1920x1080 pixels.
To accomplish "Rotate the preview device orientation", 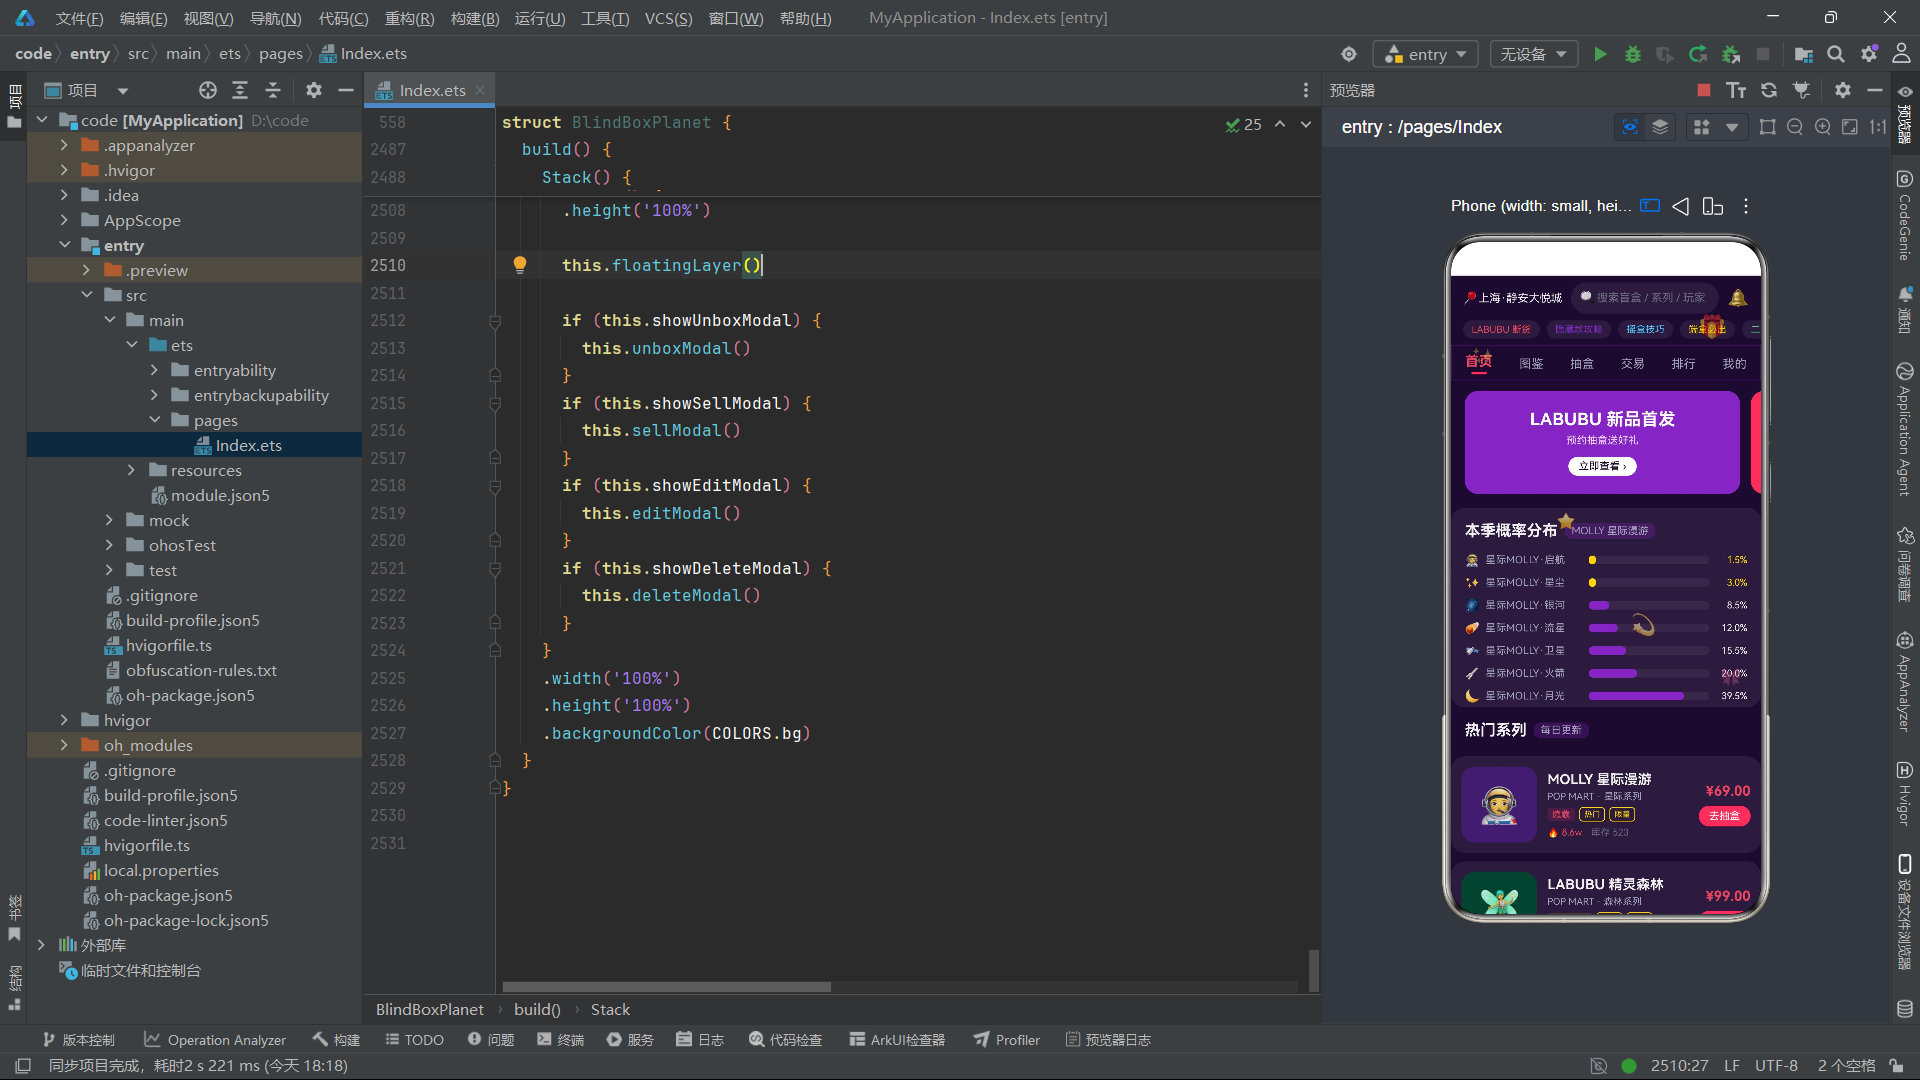I will click(1713, 206).
